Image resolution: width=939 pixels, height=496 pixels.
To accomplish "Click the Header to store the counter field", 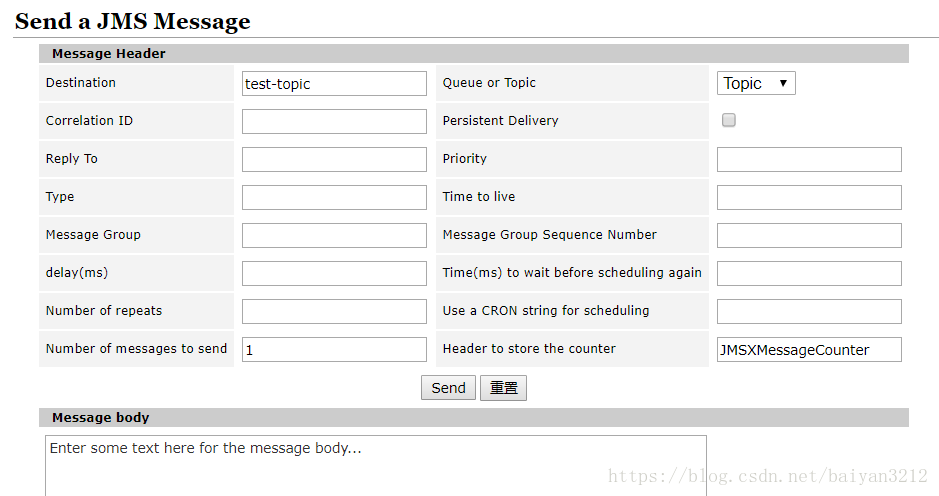I will click(809, 350).
